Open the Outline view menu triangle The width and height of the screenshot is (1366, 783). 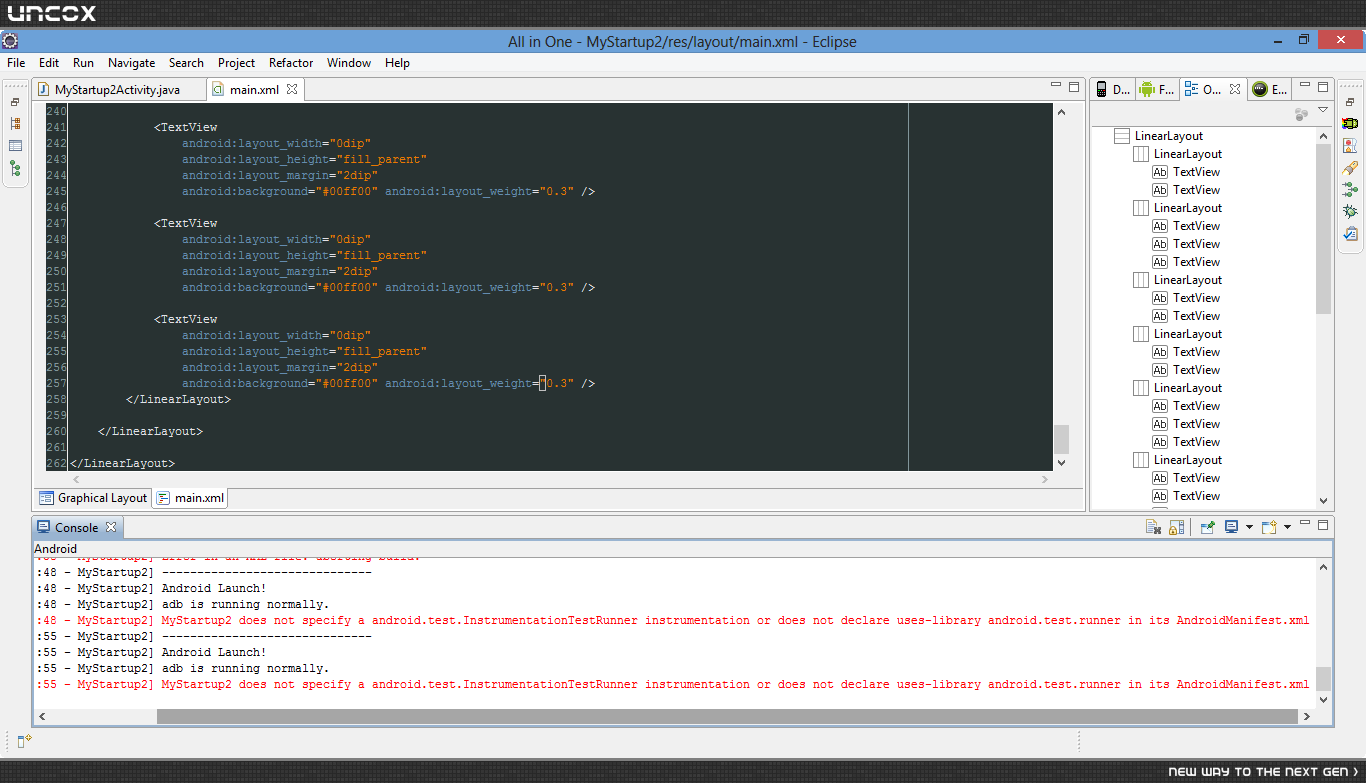click(x=1323, y=110)
